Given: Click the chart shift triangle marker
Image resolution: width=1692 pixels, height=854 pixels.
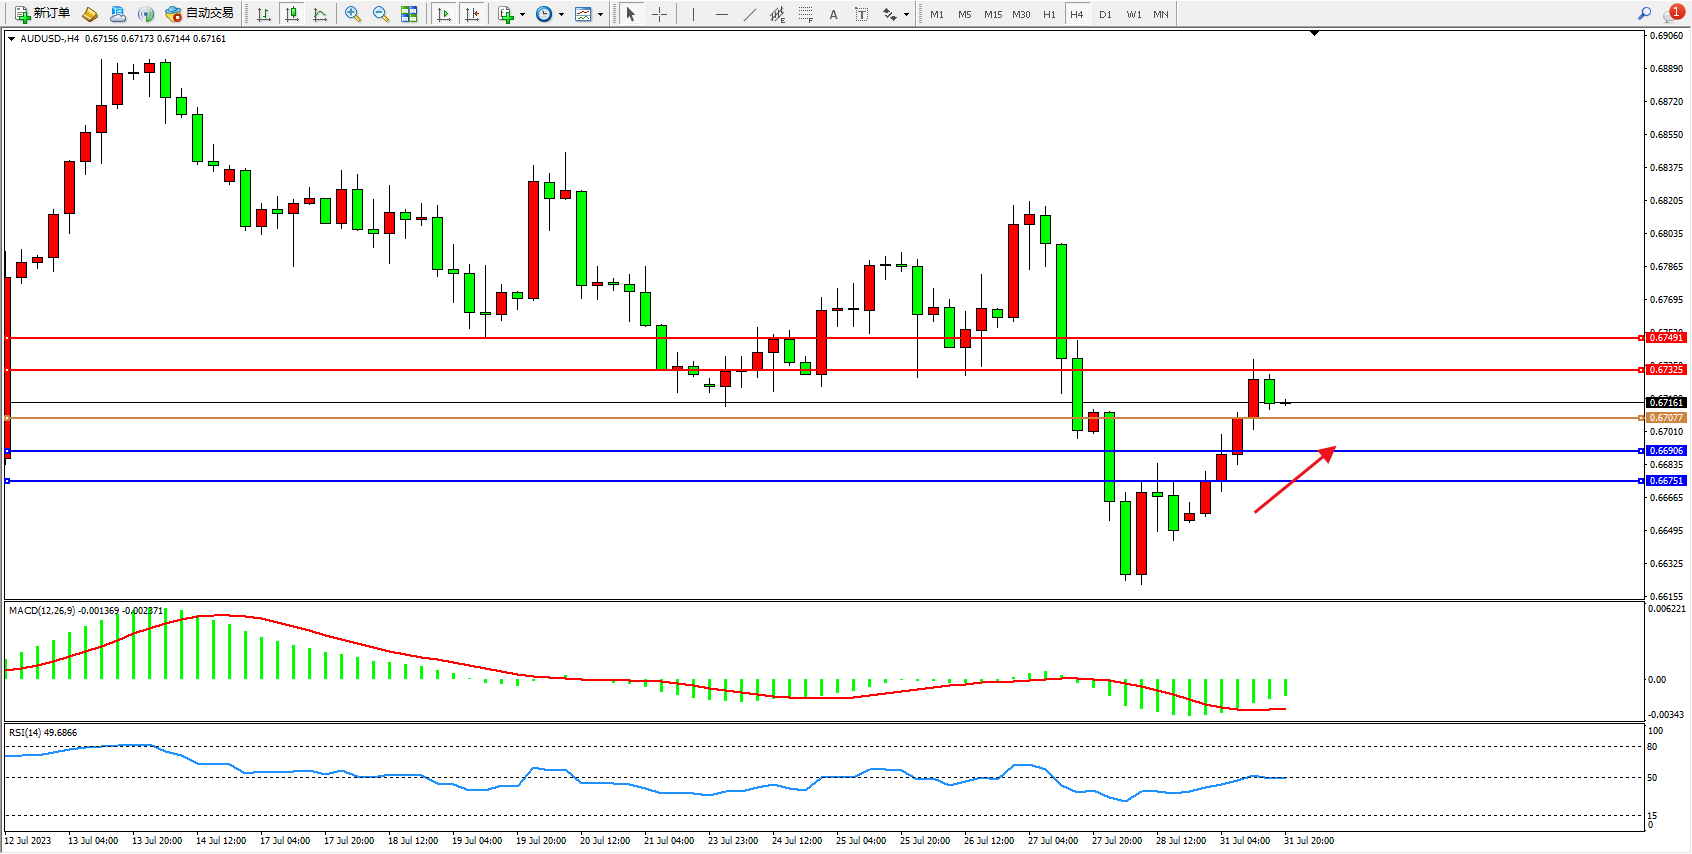Looking at the screenshot, I should [1314, 33].
